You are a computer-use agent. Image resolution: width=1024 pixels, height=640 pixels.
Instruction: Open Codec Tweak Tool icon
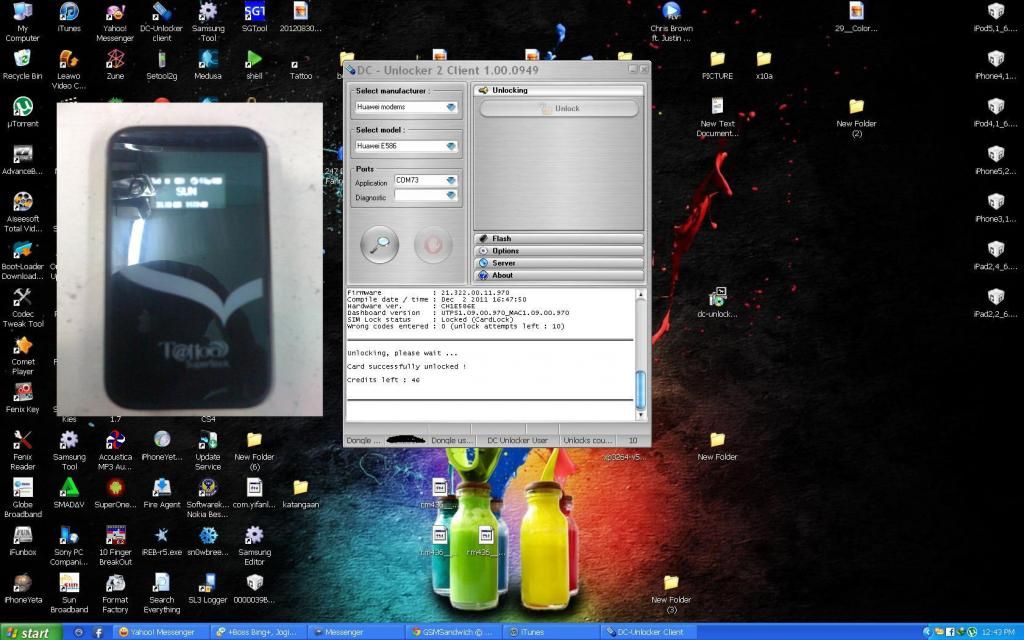pyautogui.click(x=22, y=308)
